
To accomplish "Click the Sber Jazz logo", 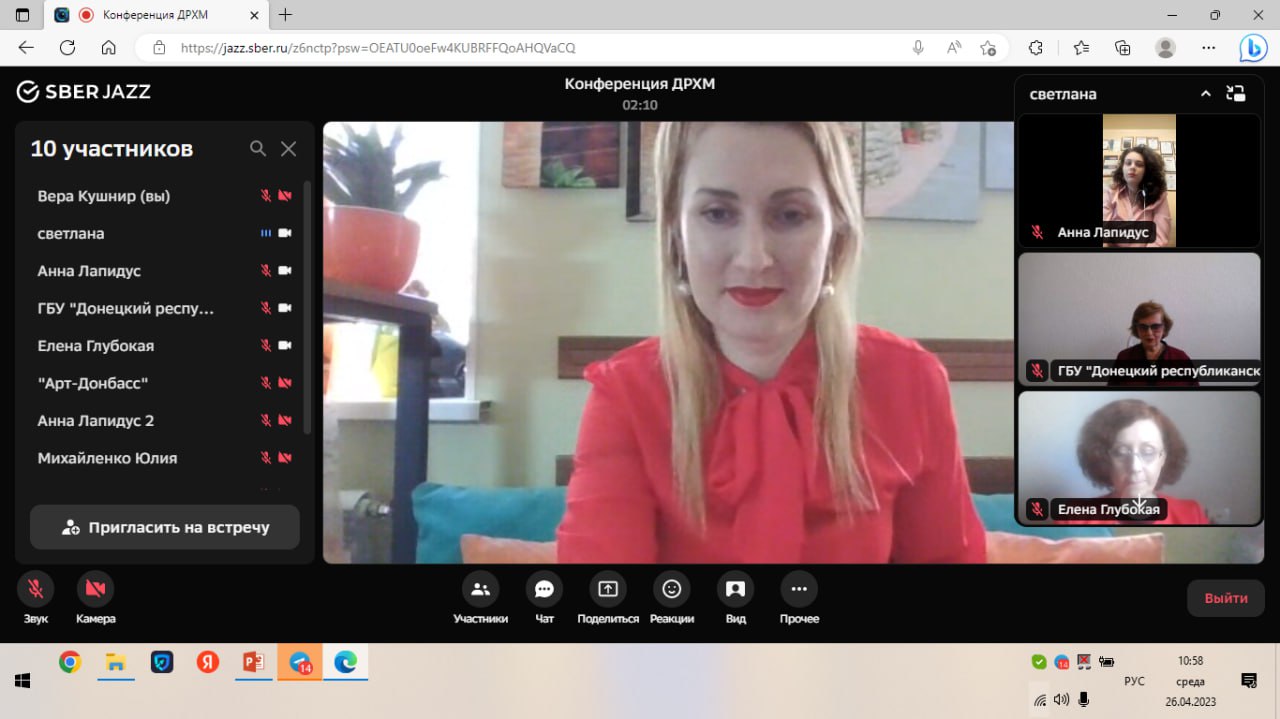I will coord(84,92).
